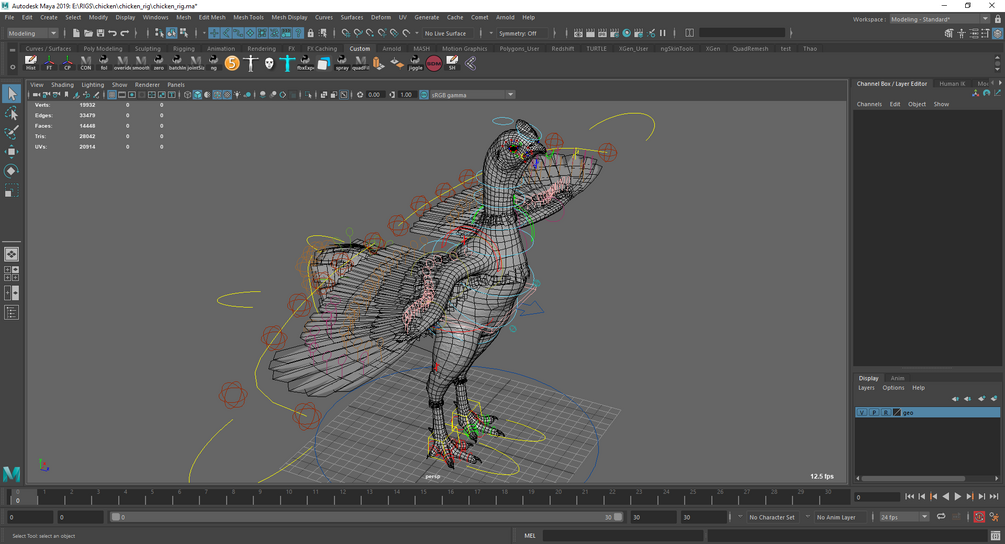Image resolution: width=1005 pixels, height=544 pixels.
Task: Open the Set Keyframe Preferences running figure icon
Action: tap(994, 517)
